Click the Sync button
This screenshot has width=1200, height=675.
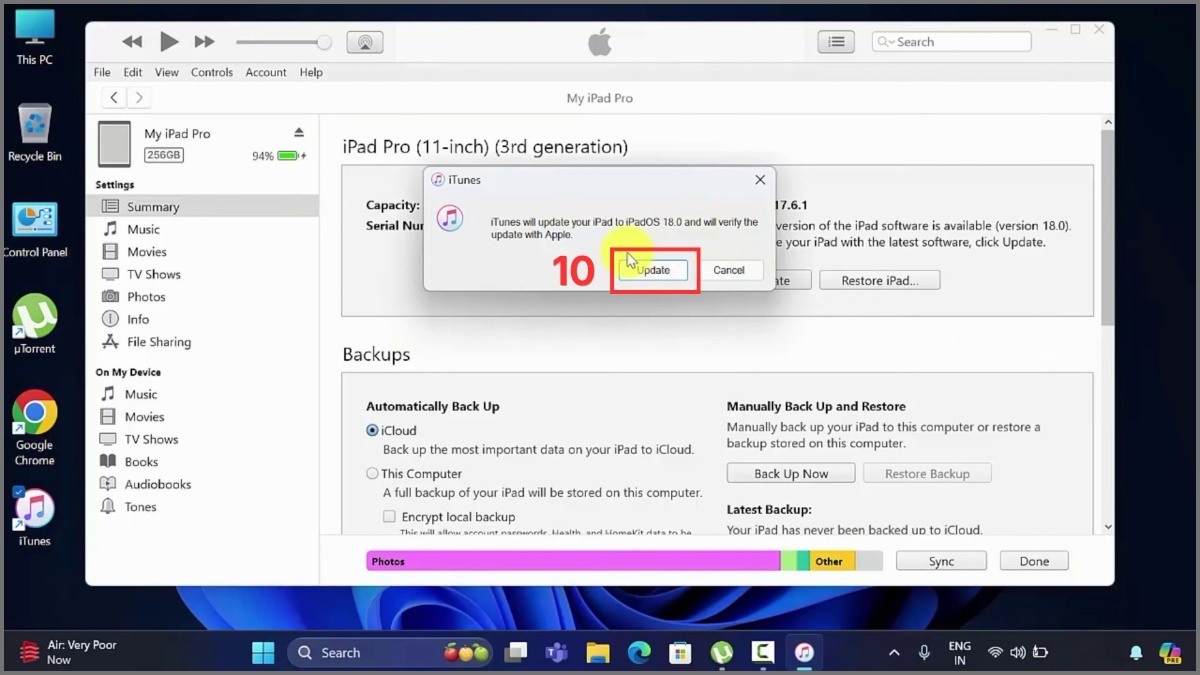pos(941,561)
